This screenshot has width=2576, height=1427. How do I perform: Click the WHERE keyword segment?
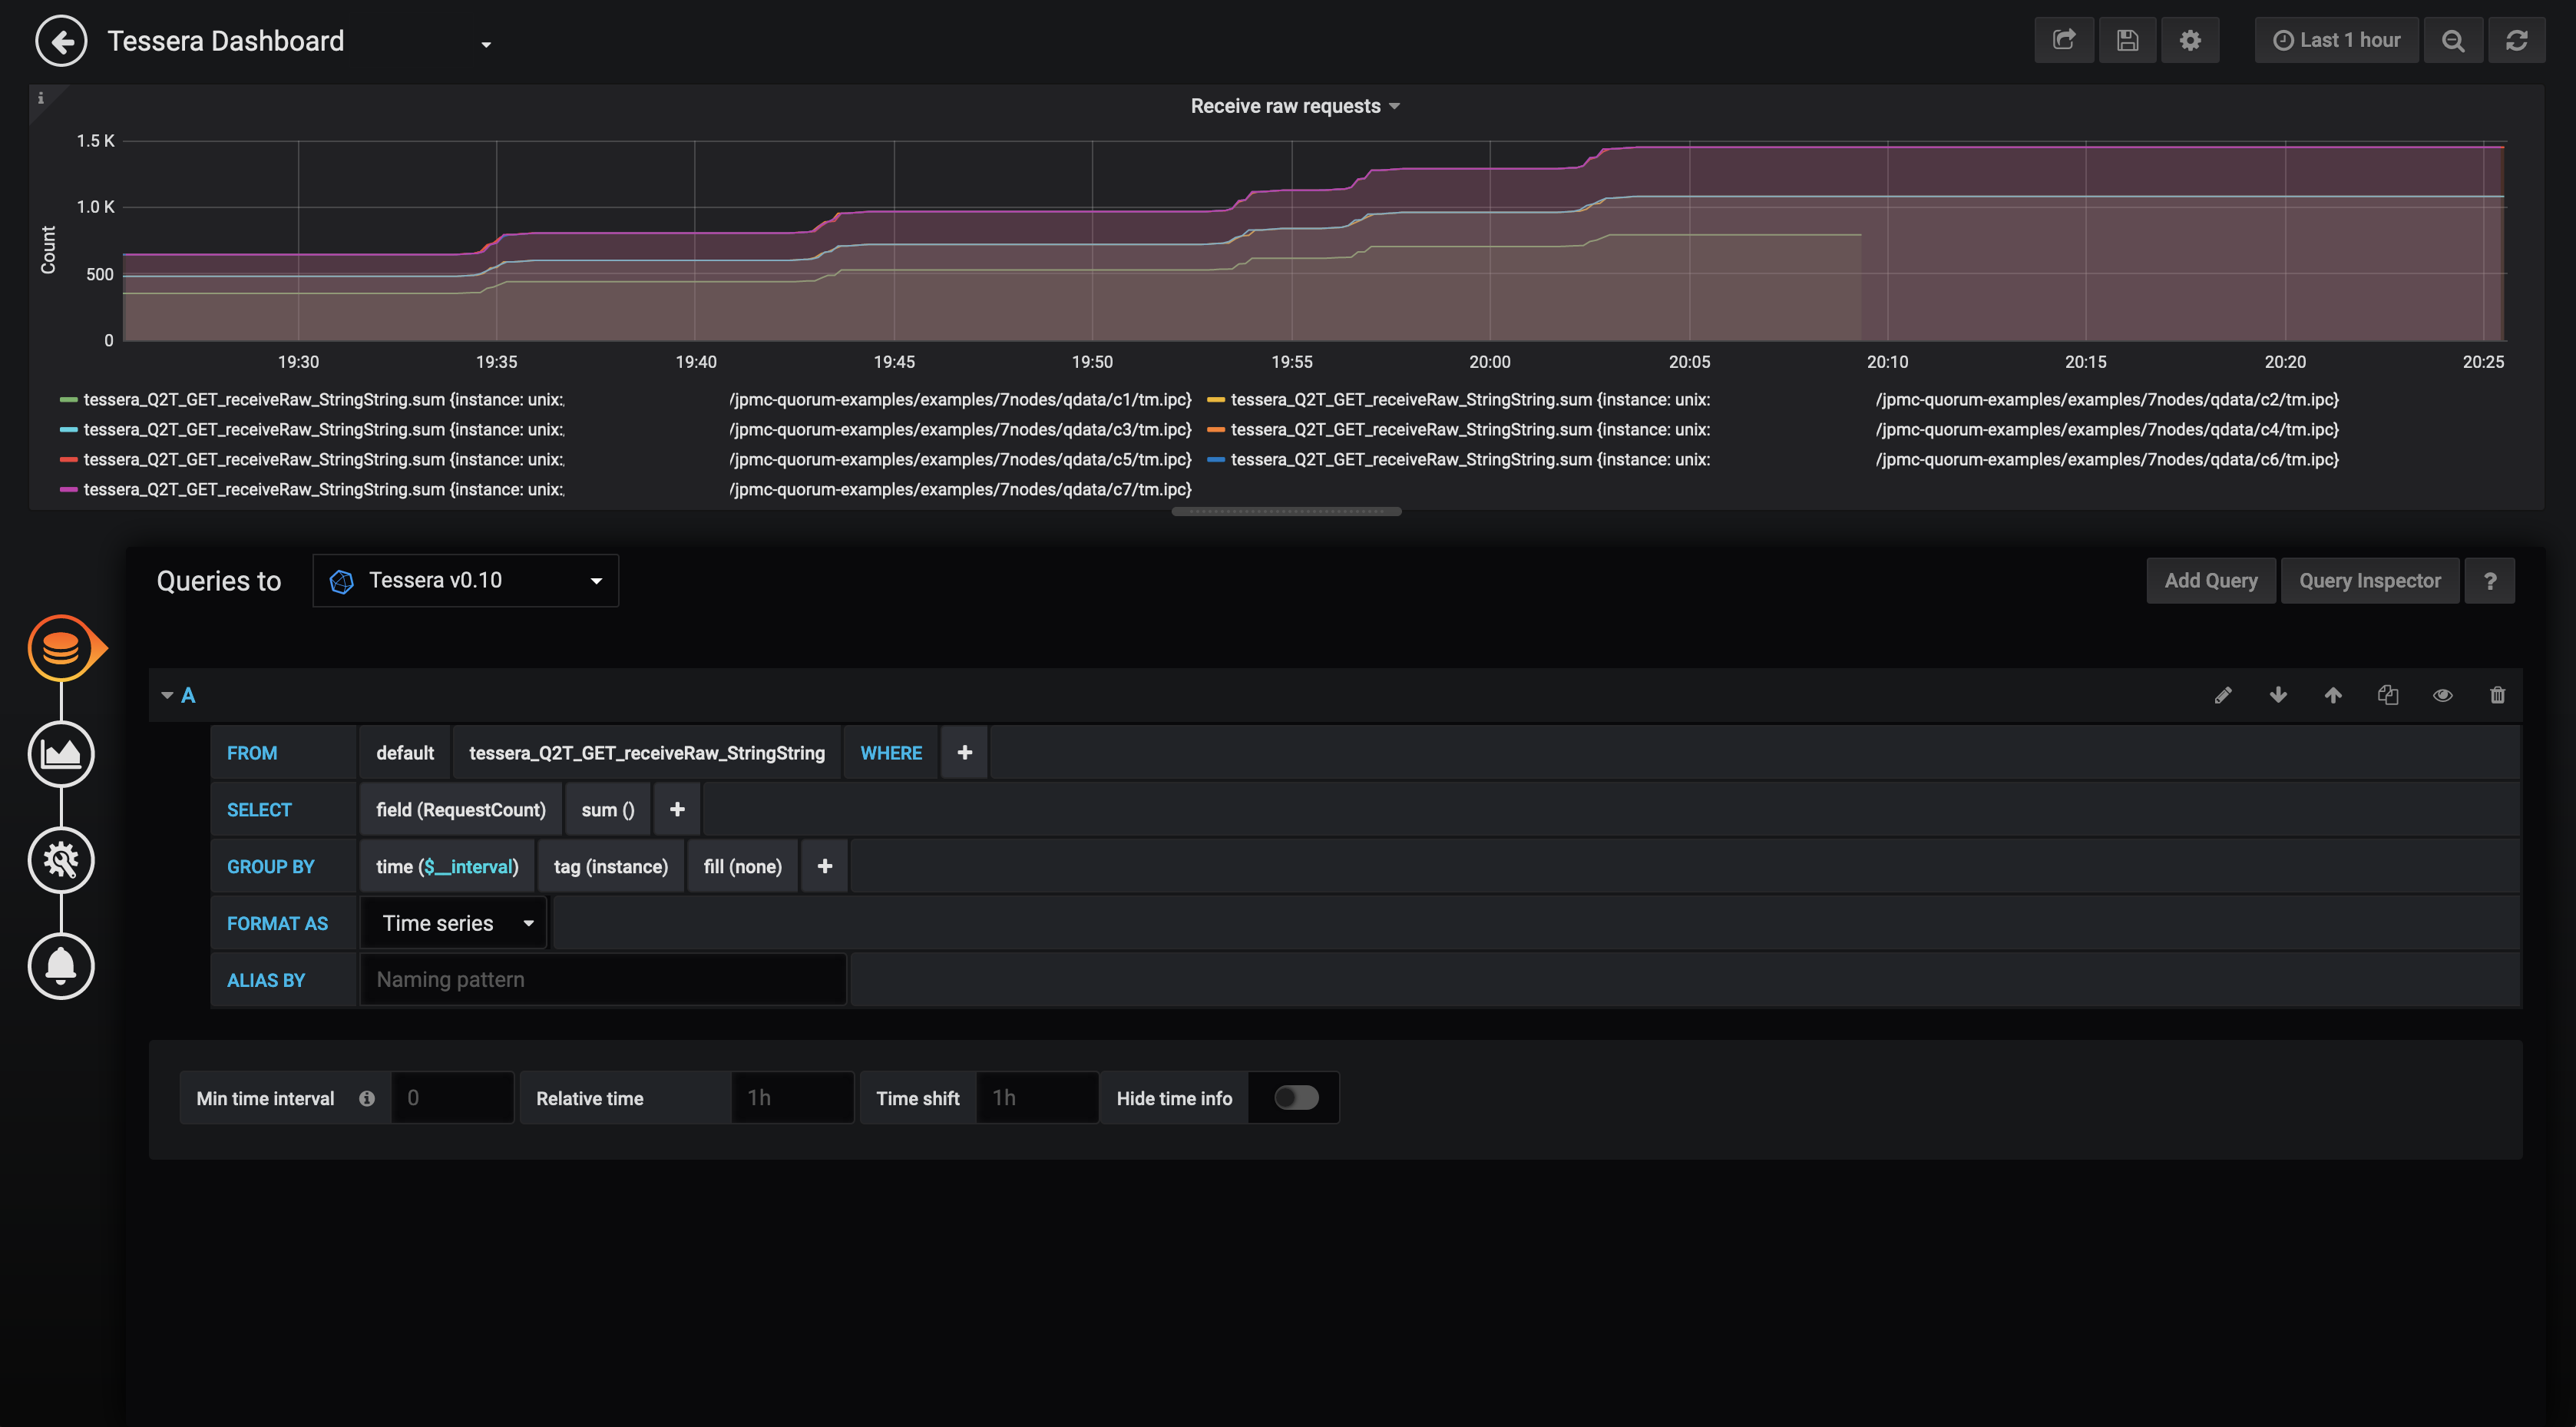(891, 753)
